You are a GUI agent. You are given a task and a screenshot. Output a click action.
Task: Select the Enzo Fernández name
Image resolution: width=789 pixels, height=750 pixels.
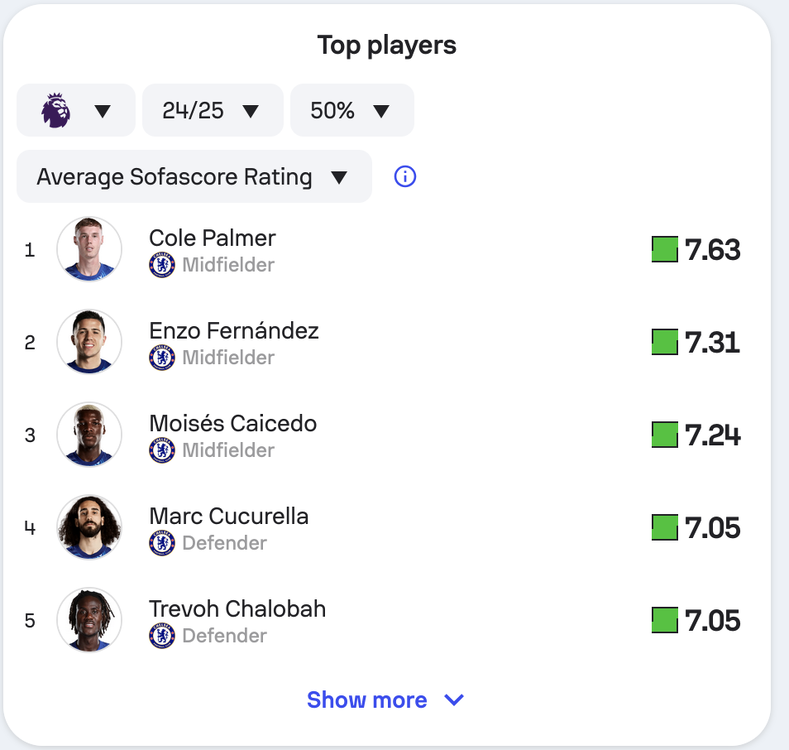234,331
